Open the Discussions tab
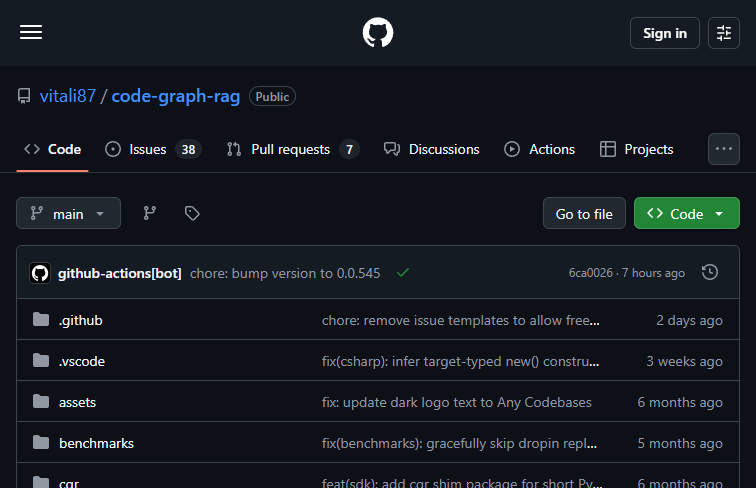756x488 pixels. pyautogui.click(x=432, y=149)
